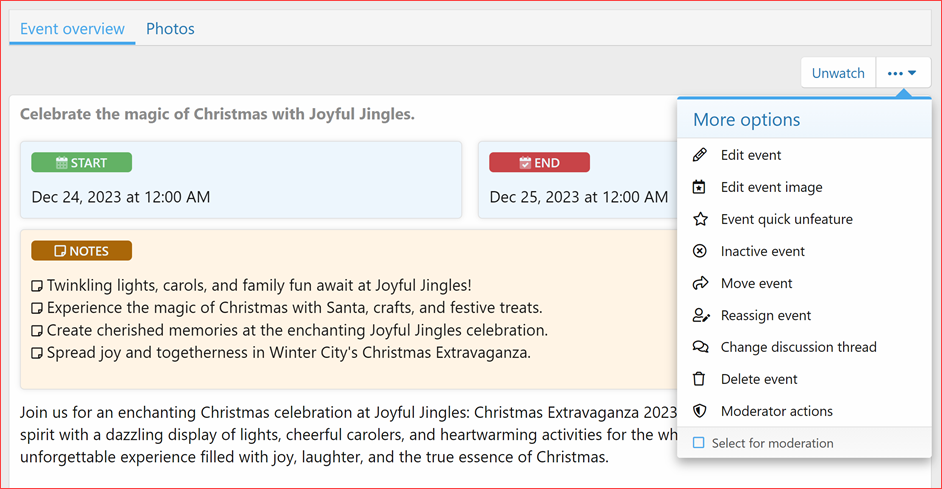Click the pencil icon for Edit event

tap(700, 155)
